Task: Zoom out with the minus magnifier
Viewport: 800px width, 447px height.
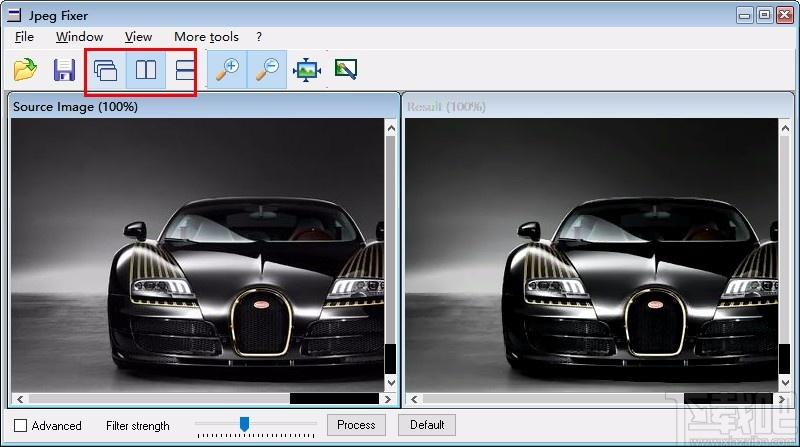Action: click(267, 70)
